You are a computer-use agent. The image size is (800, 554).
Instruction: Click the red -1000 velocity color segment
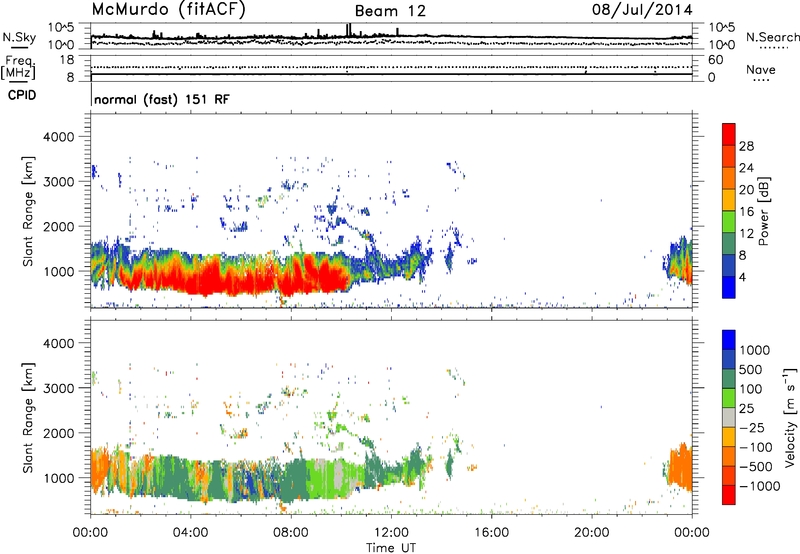pos(729,495)
